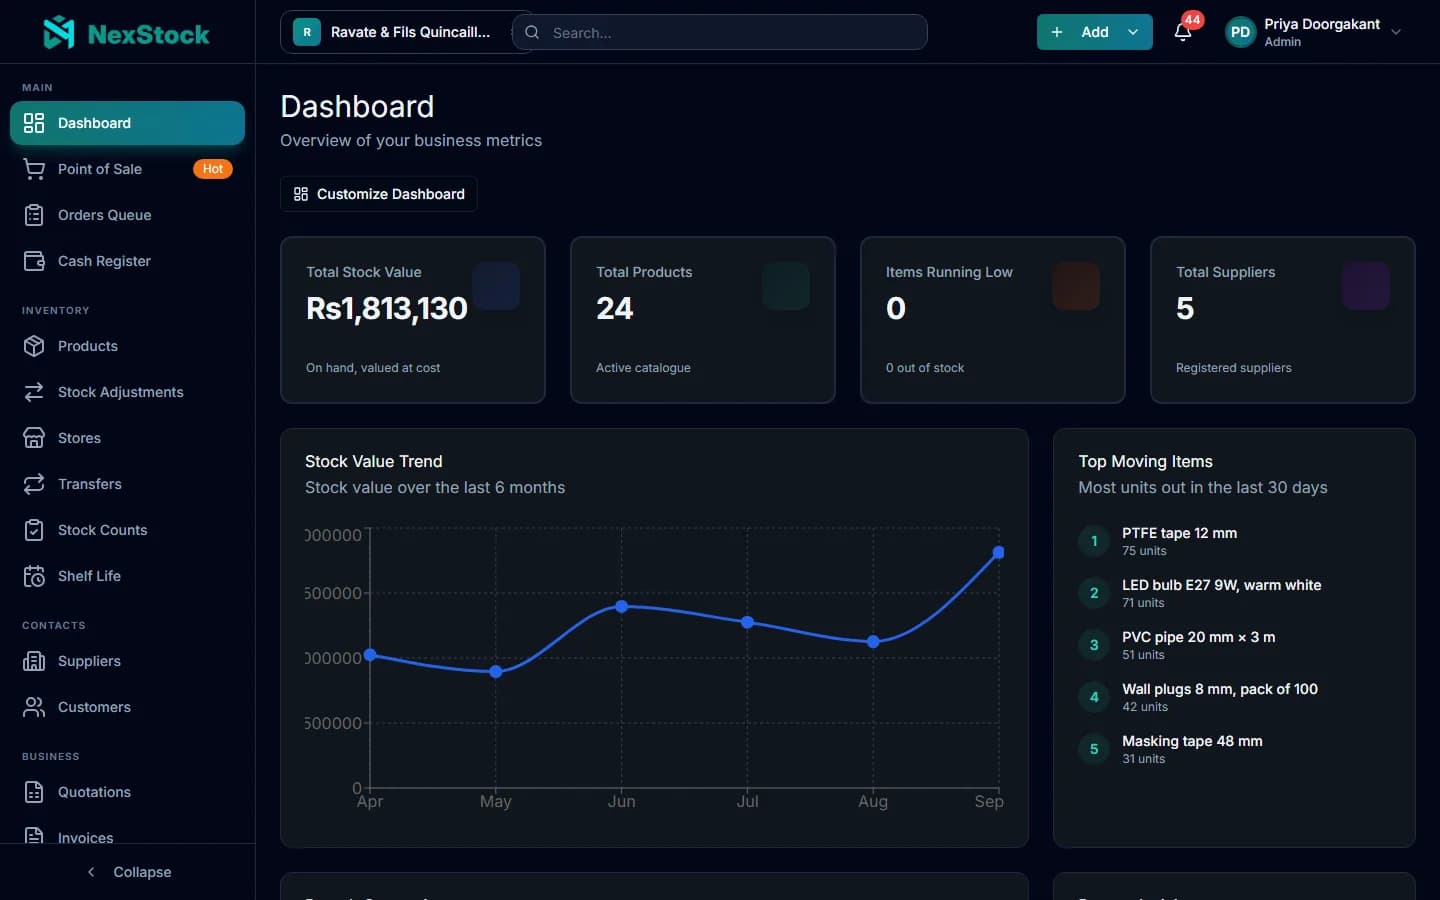Click the Total Suppliers purple icon tile

tap(1366, 286)
